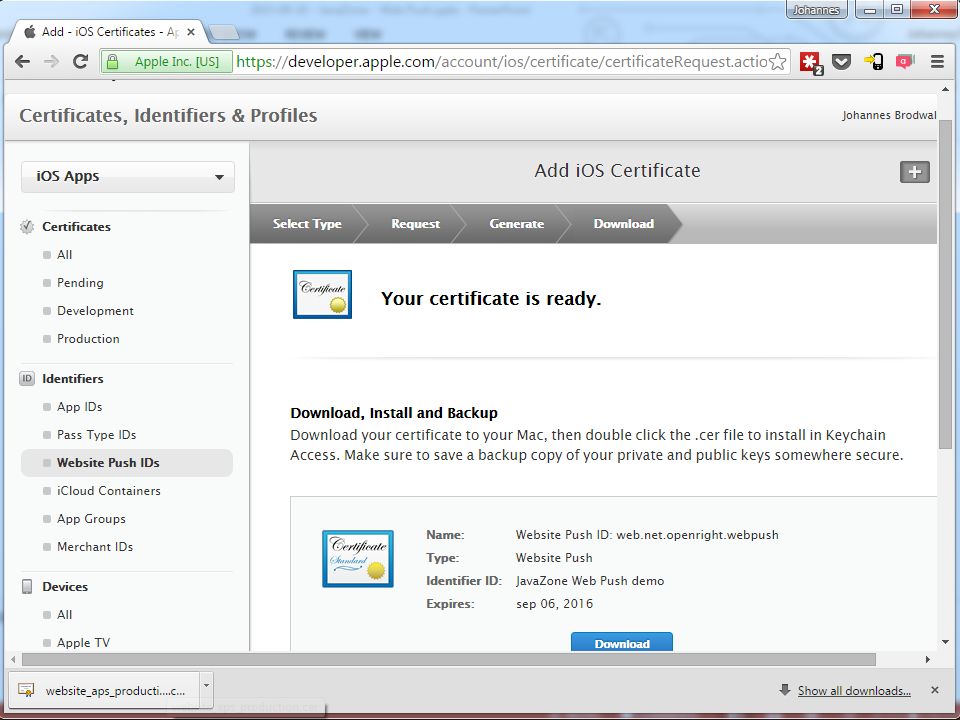The width and height of the screenshot is (960, 720).
Task: Open Production certificates
Action: click(88, 339)
